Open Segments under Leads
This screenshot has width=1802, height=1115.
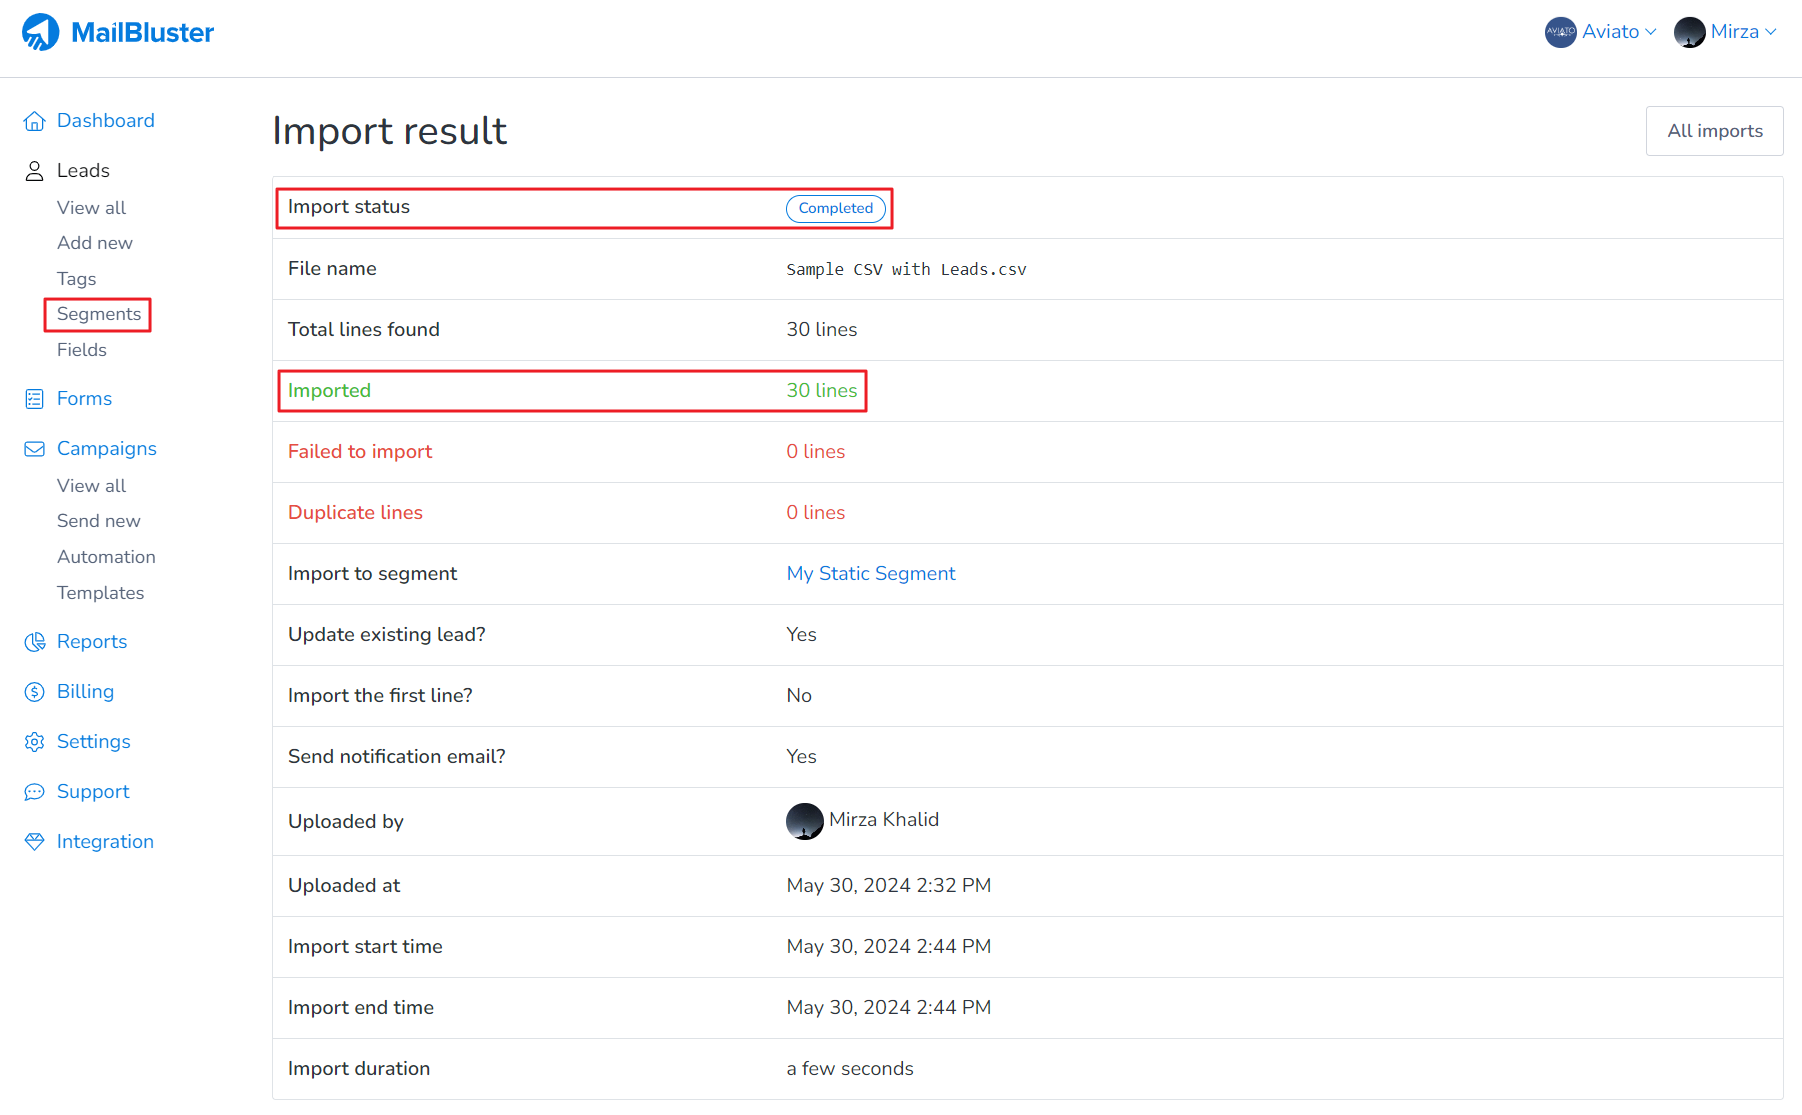pyautogui.click(x=99, y=314)
